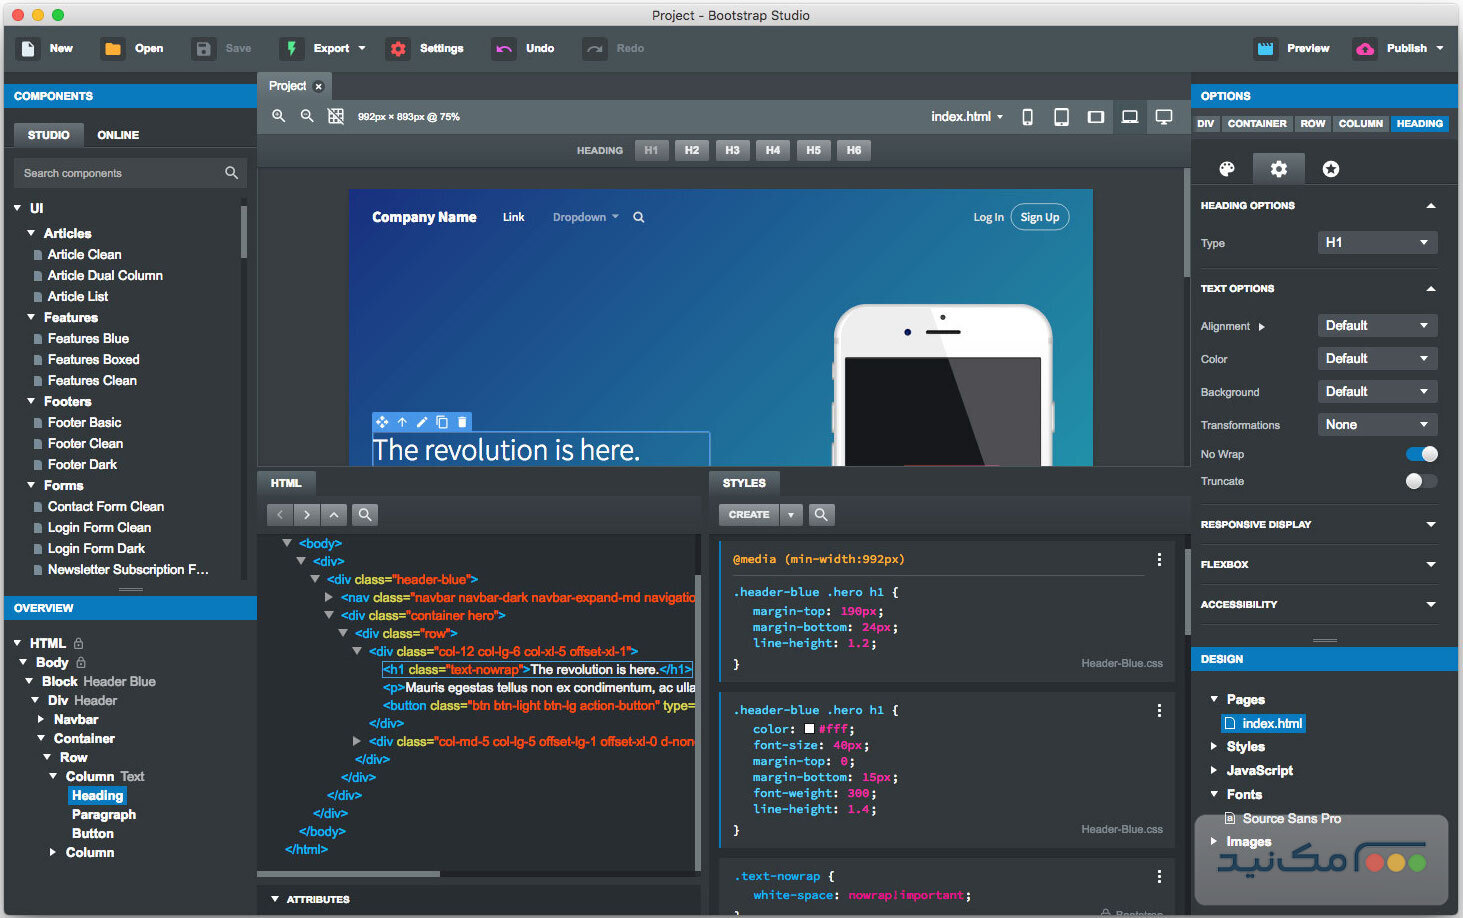Screen dimensions: 1463x918
Task: Switch to the Online components tab
Action: [117, 134]
